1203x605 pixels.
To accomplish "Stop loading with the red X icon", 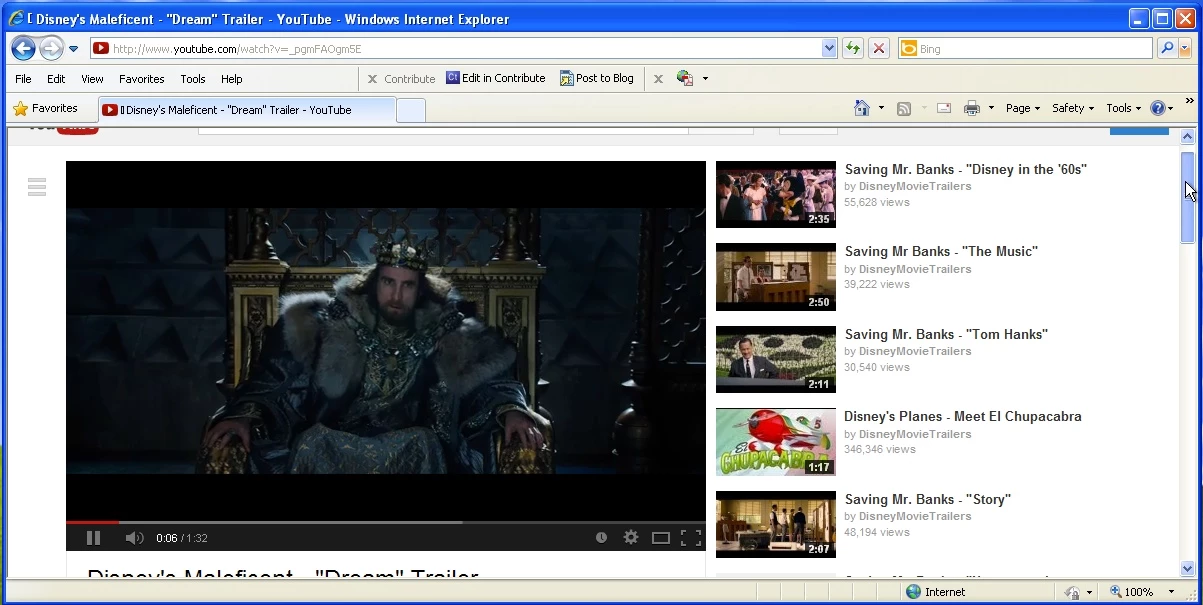I will pos(879,48).
